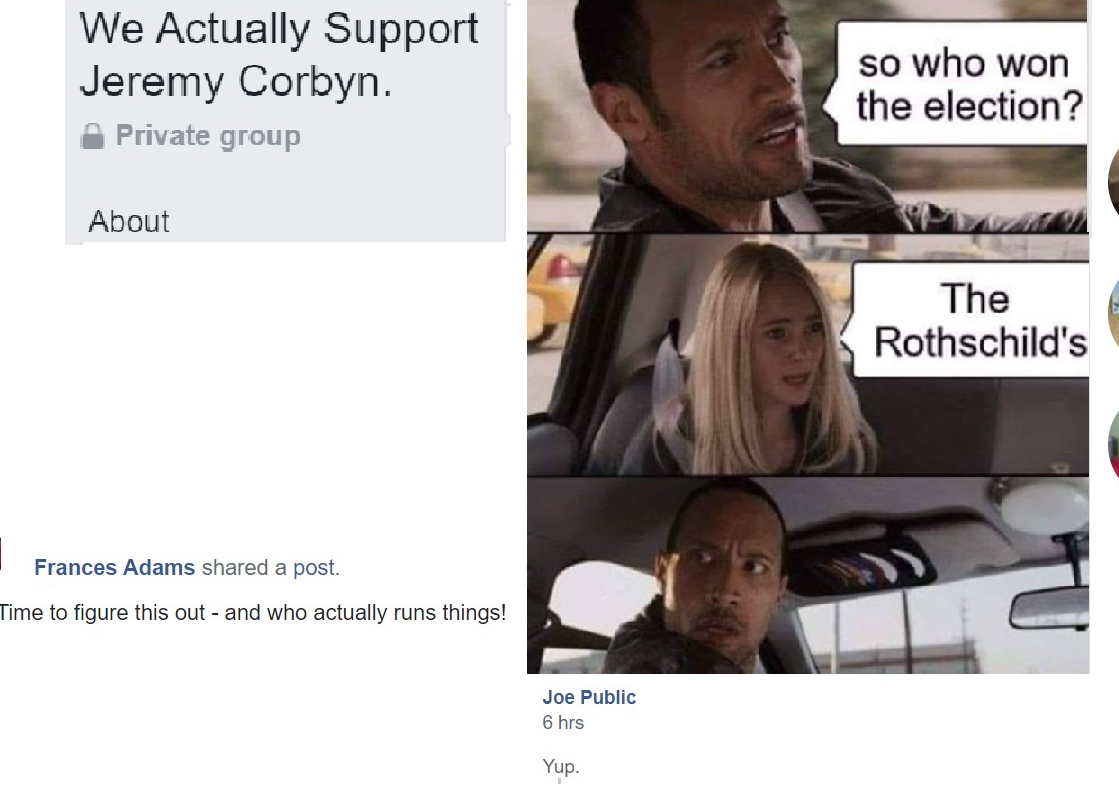Select the bottom meme panel with shocked driver
Image resolution: width=1119 pixels, height=799 pixels.
(x=808, y=575)
